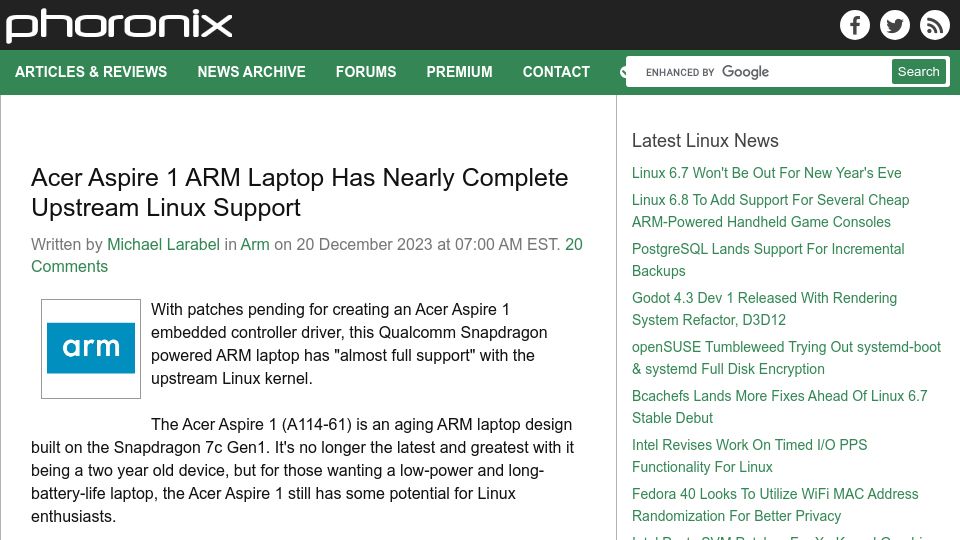Open the Linux 6.8 ARM handheld consoles story
Screen dimensions: 960x540
(x=770, y=211)
